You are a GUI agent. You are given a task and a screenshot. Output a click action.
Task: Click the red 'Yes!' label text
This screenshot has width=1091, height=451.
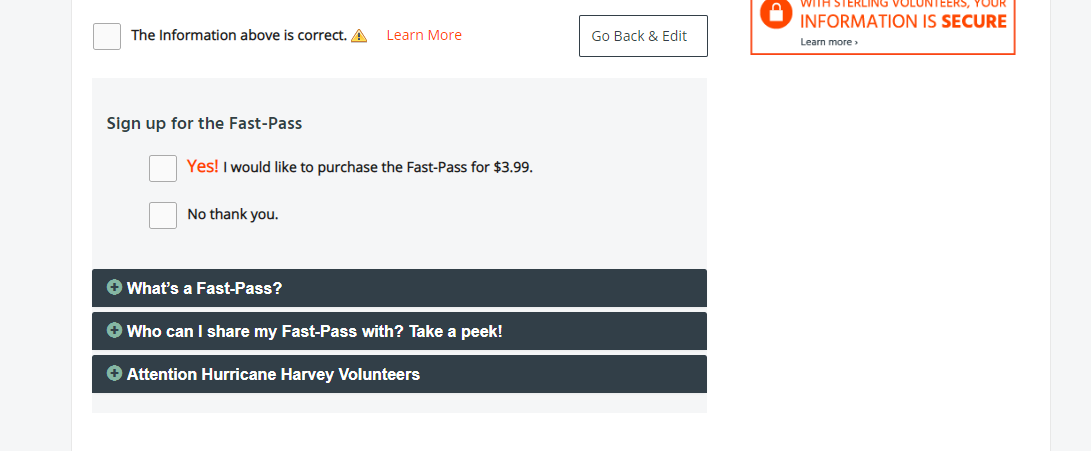click(x=202, y=166)
